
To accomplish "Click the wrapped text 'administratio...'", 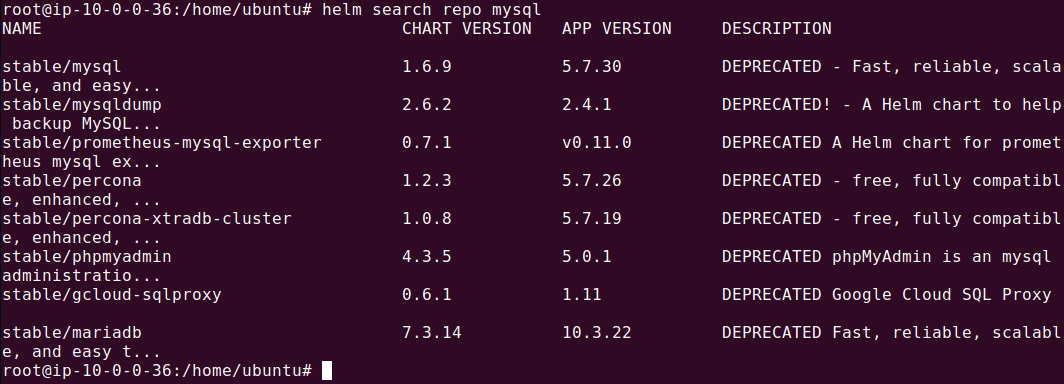I will point(82,275).
